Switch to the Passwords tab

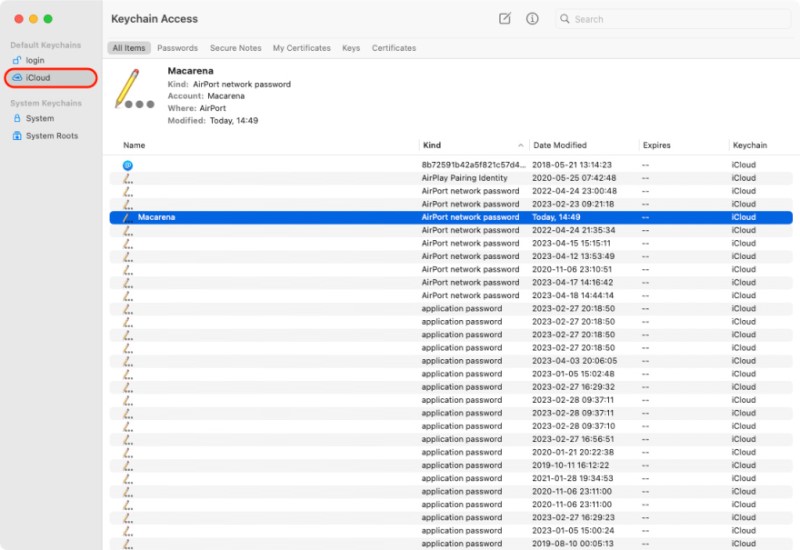pyautogui.click(x=177, y=48)
